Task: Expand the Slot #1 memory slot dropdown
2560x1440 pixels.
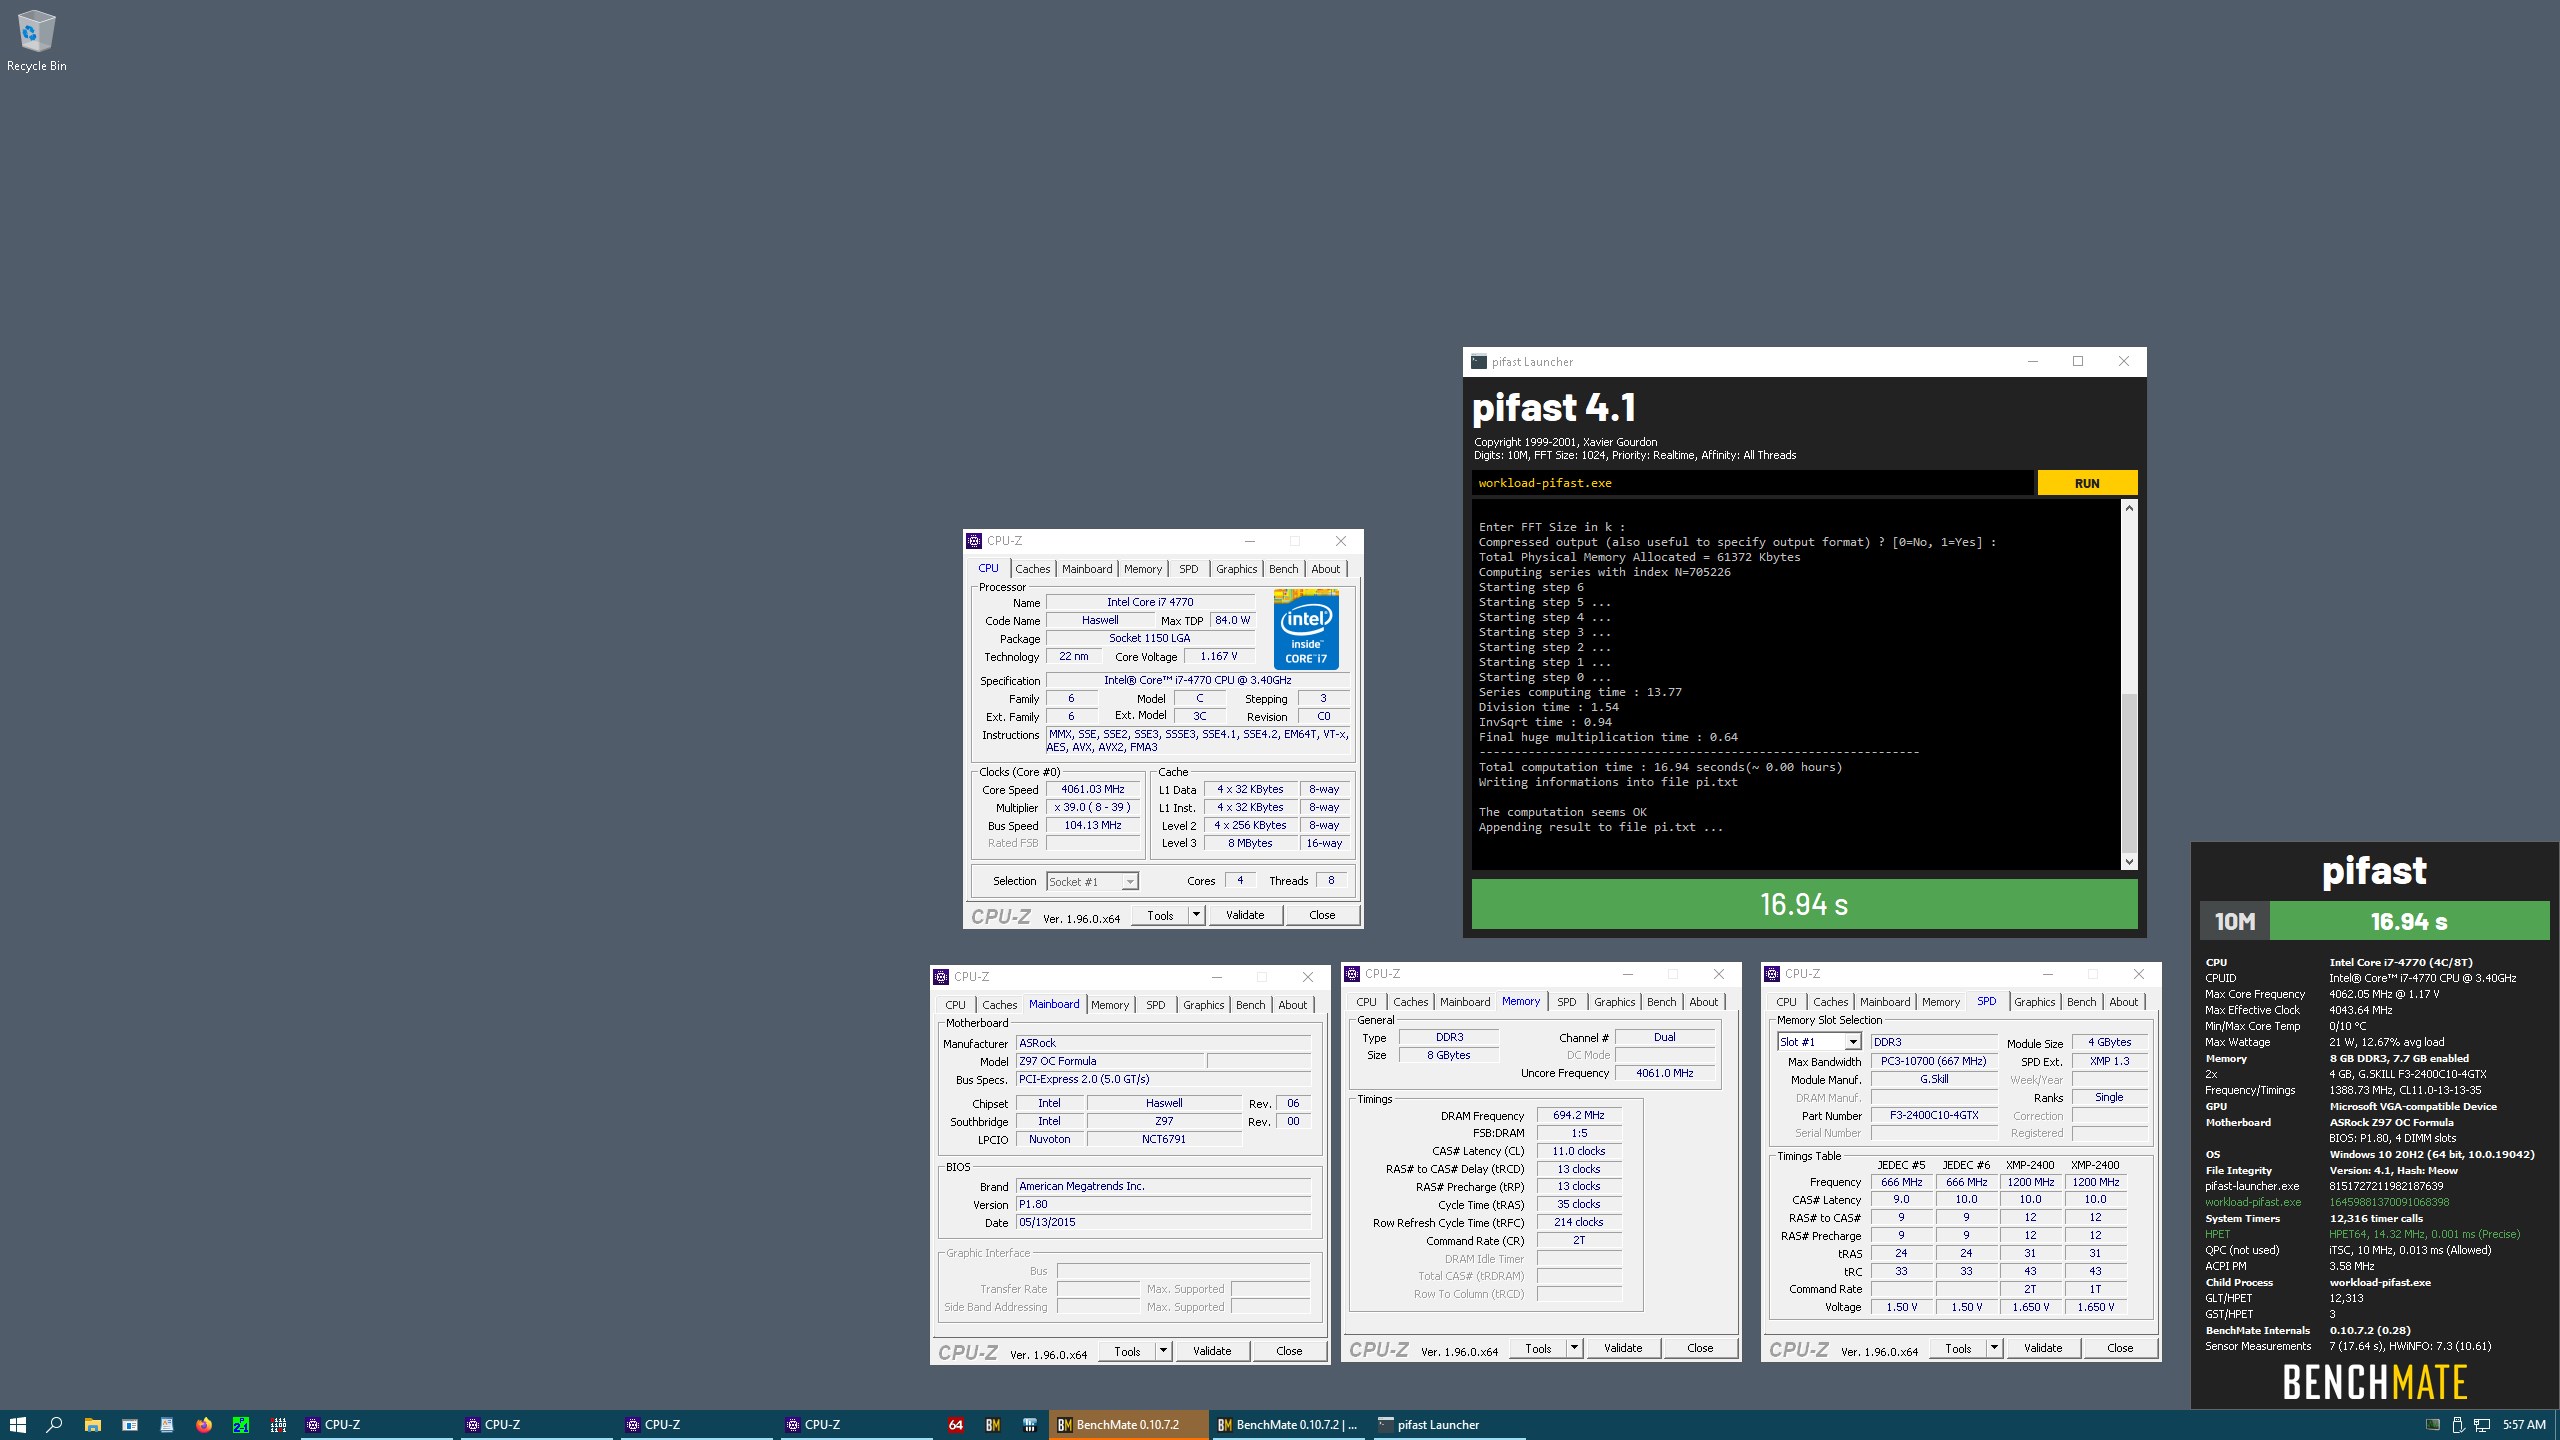Action: click(x=1852, y=1042)
